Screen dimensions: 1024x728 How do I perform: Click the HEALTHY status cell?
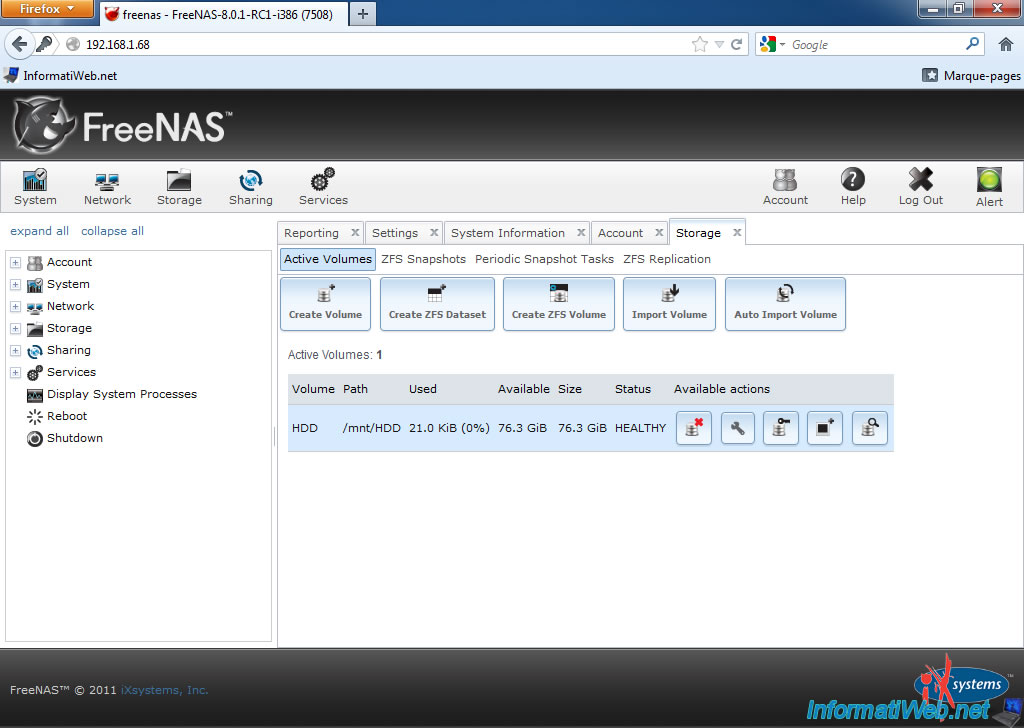click(x=640, y=428)
